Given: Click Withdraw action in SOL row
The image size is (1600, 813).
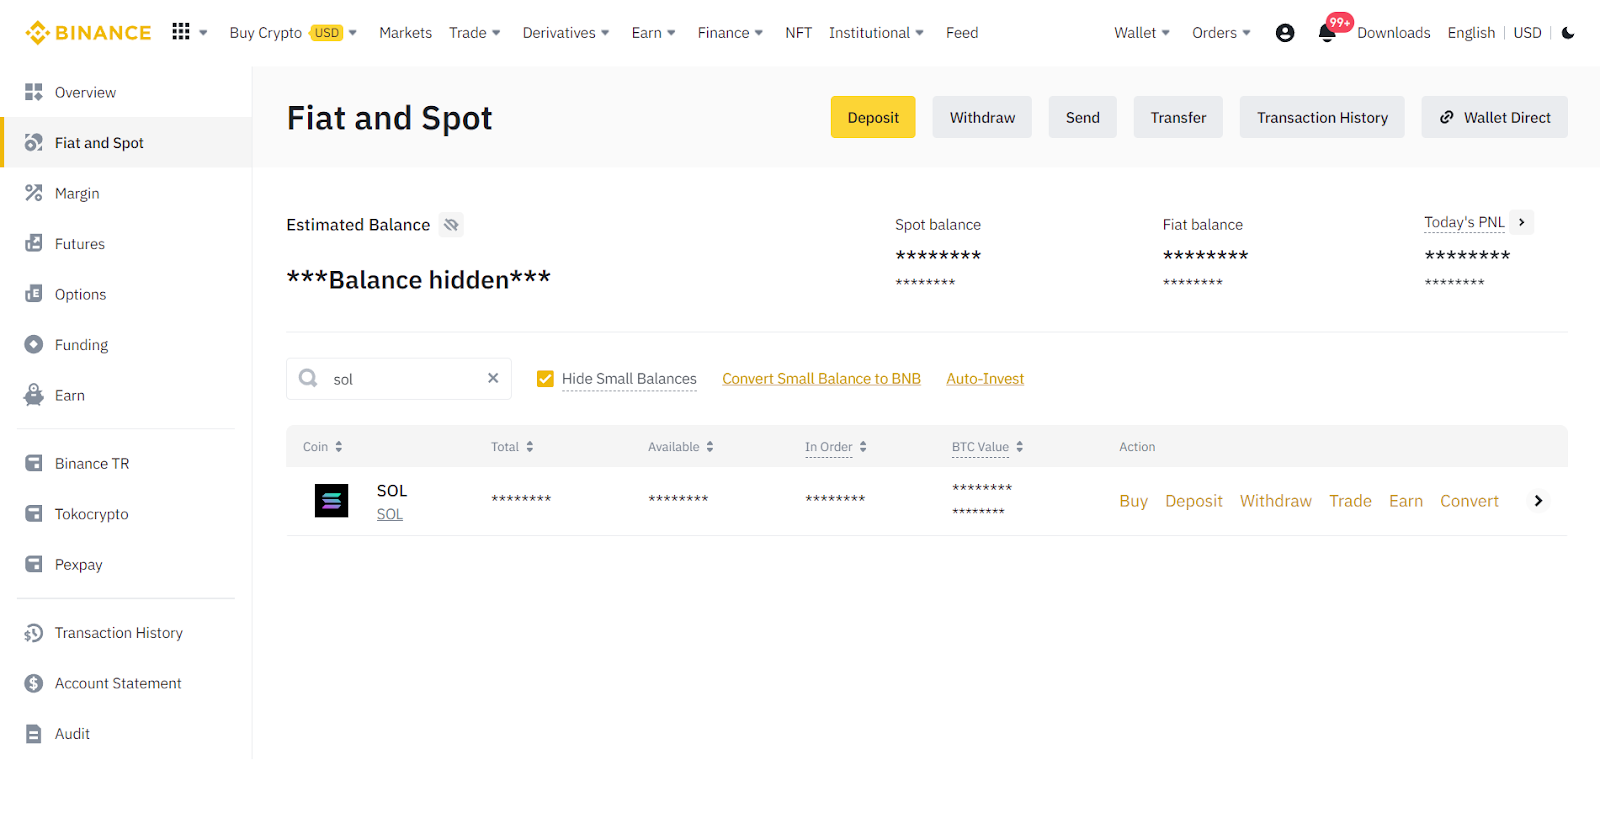Looking at the screenshot, I should tap(1276, 501).
